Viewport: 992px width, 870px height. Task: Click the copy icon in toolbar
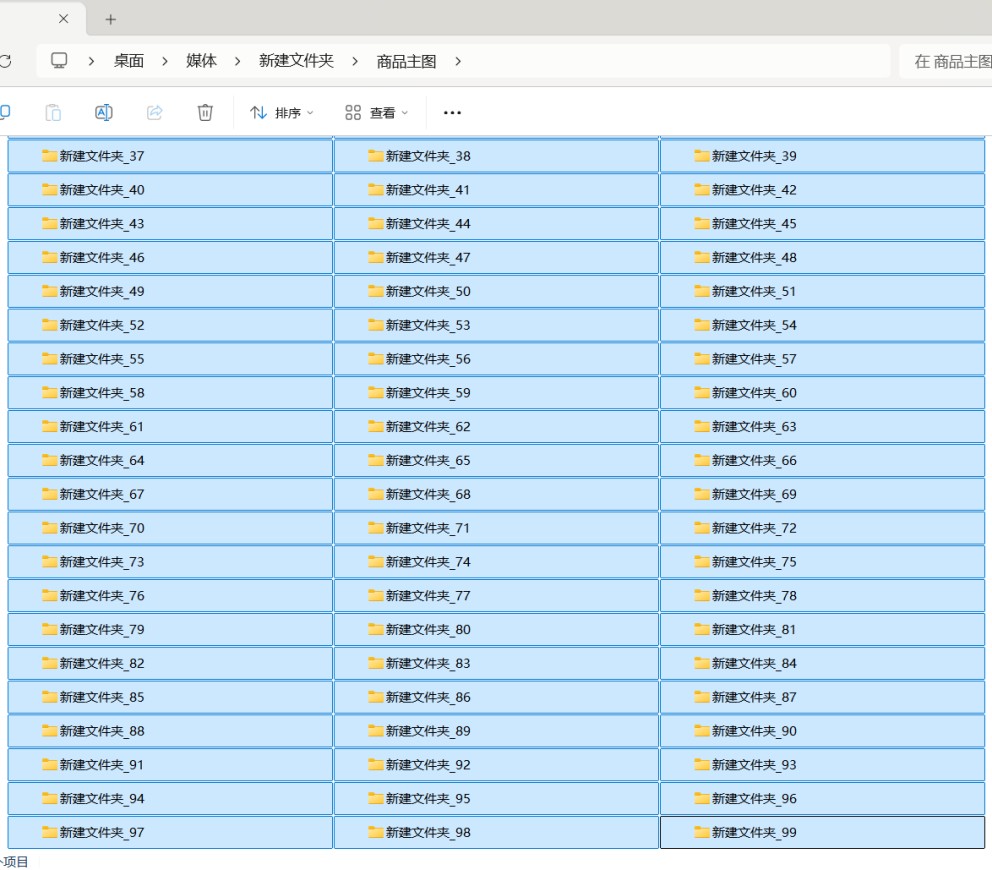pyautogui.click(x=5, y=113)
